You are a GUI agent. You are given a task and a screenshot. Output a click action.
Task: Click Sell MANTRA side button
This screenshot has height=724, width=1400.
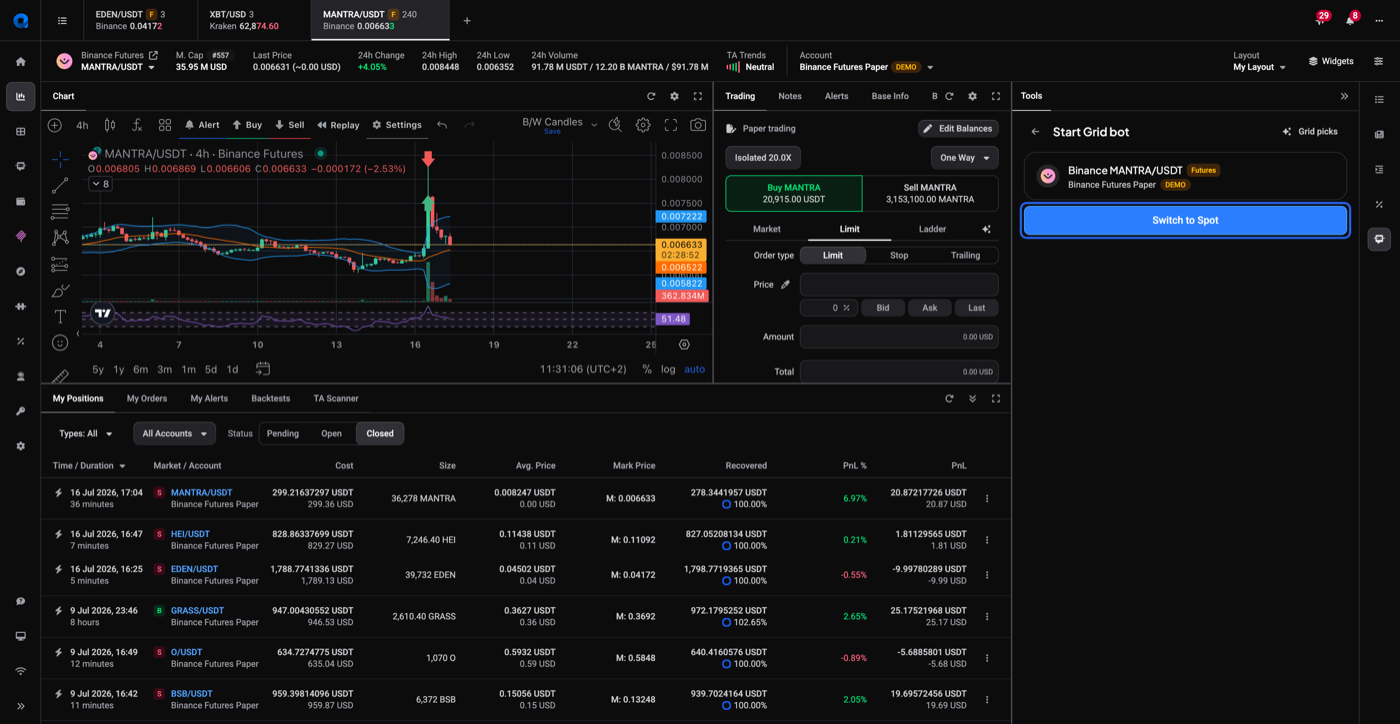930,193
